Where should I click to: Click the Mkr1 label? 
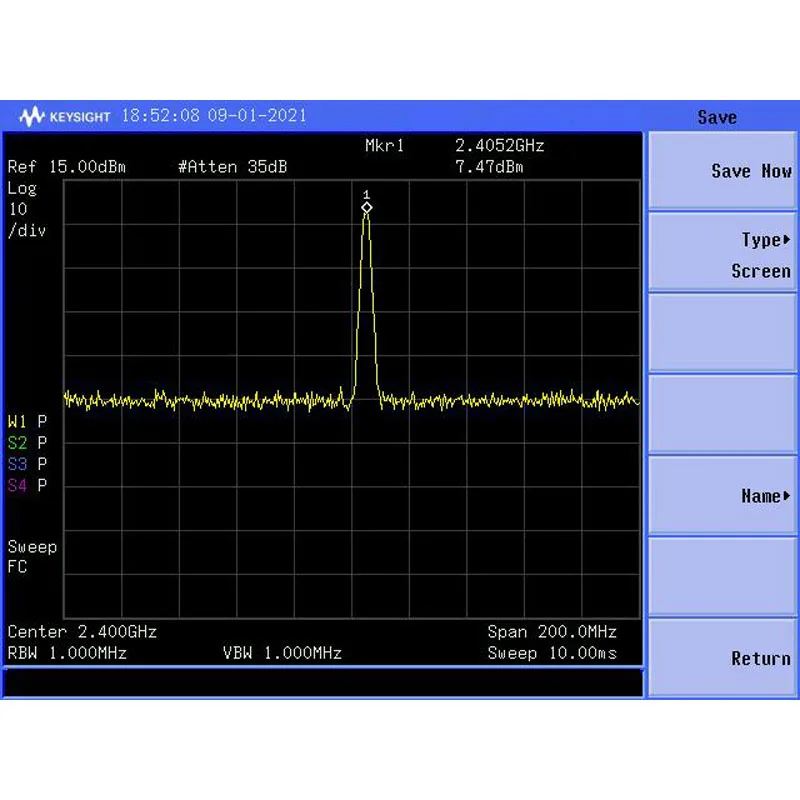tap(384, 146)
